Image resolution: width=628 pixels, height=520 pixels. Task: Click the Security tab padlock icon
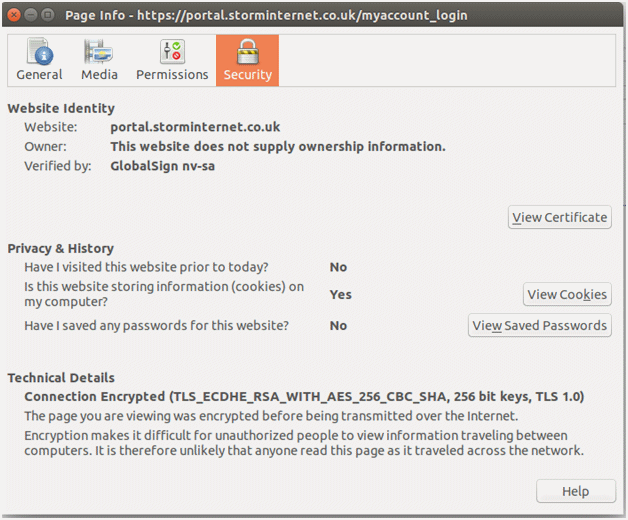tap(247, 52)
